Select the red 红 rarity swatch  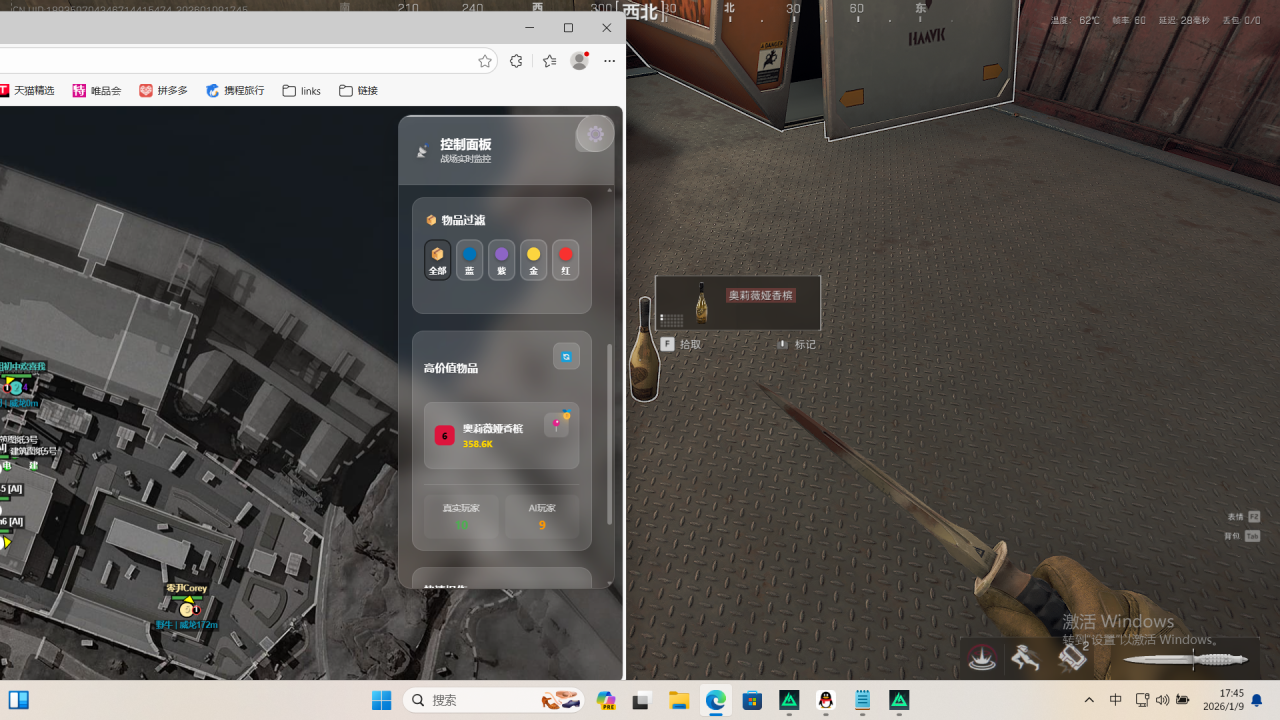tap(565, 260)
